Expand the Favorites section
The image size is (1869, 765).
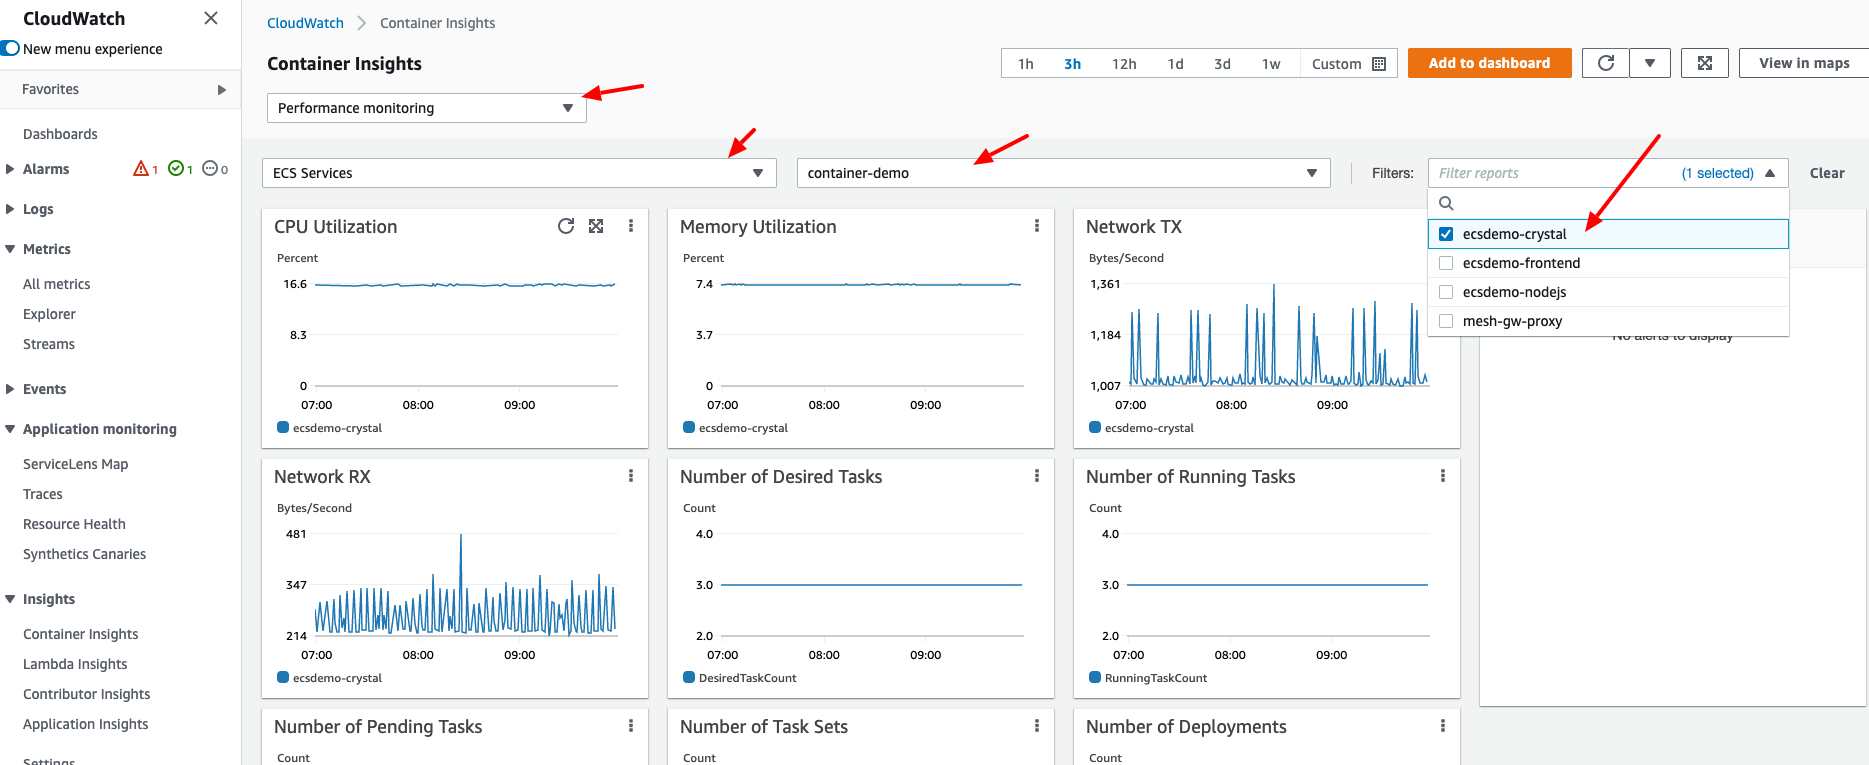tap(222, 89)
